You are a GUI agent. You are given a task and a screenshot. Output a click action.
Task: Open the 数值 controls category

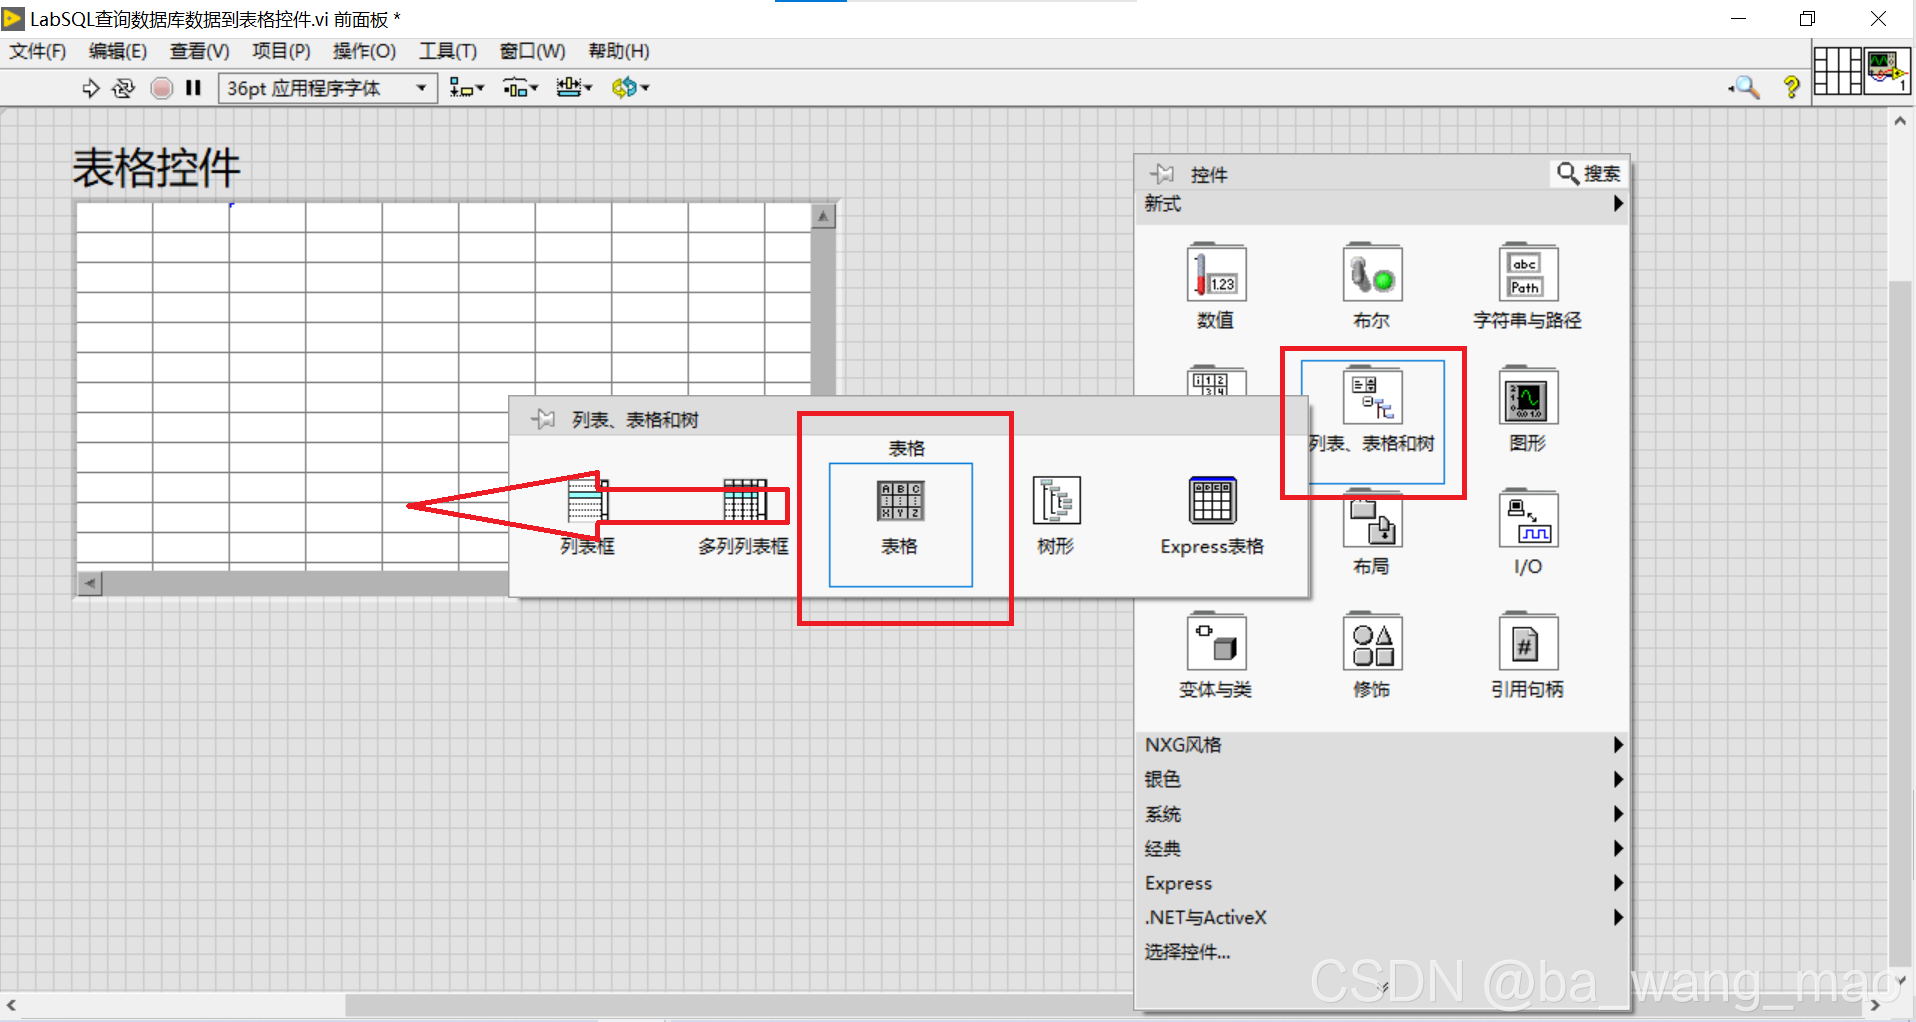point(1214,272)
